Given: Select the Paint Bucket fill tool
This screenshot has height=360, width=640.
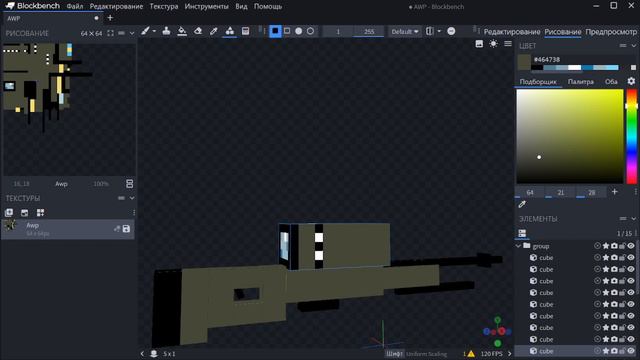Looking at the screenshot, I should tap(182, 31).
